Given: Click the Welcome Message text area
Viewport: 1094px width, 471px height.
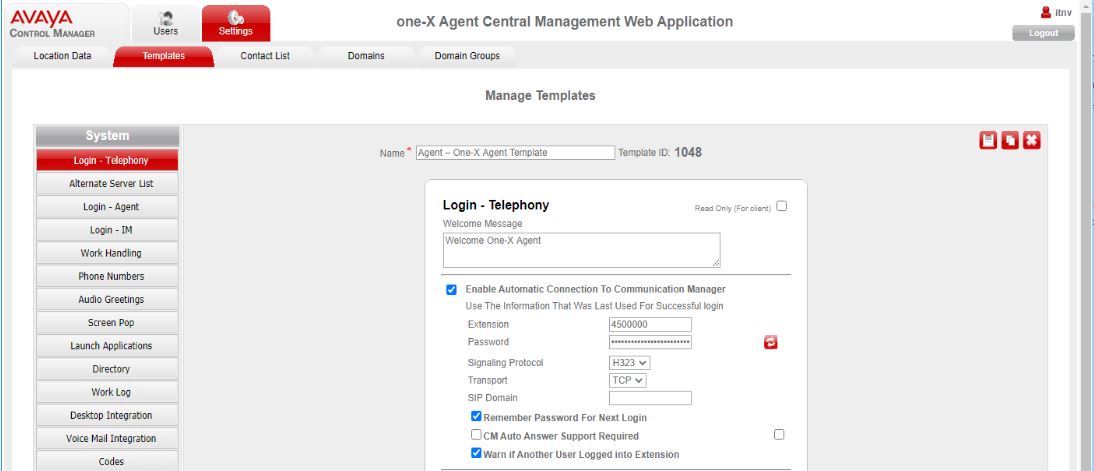Looking at the screenshot, I should tap(581, 250).
